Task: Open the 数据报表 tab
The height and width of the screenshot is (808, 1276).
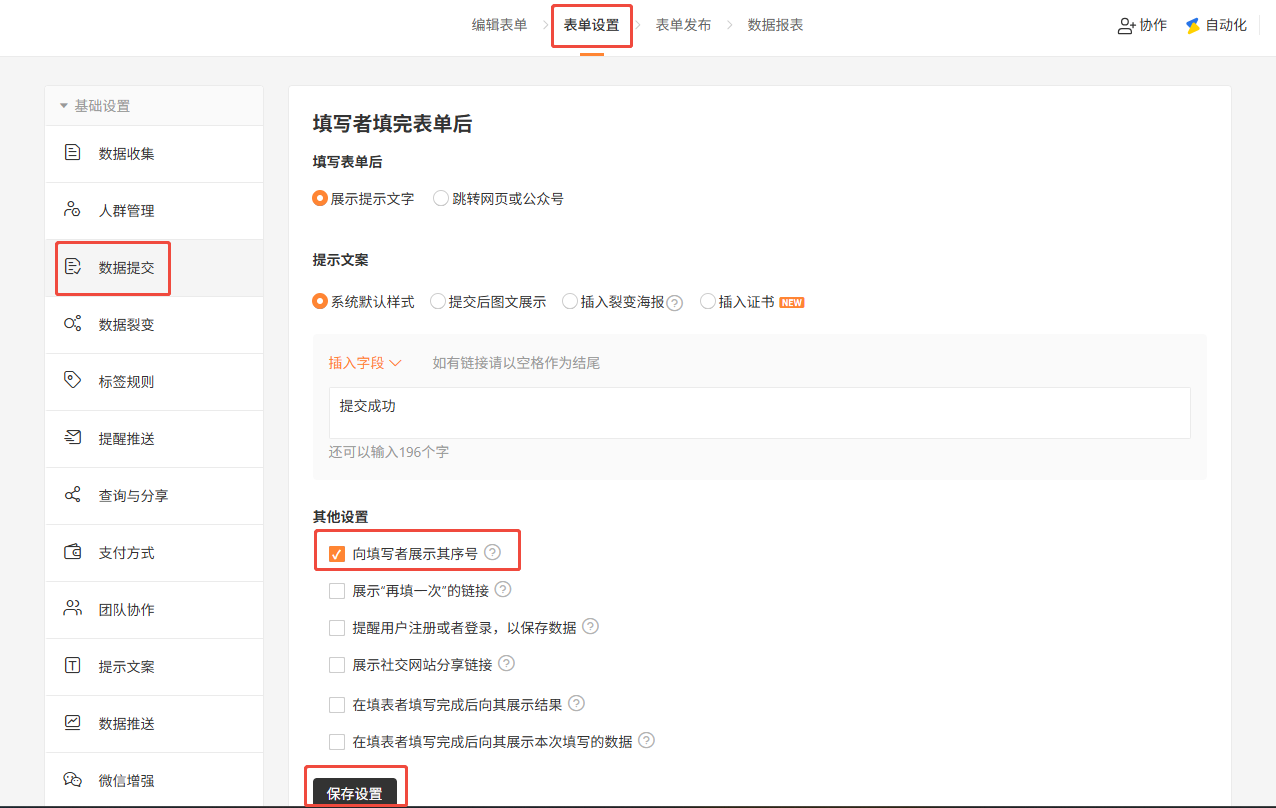Action: tap(775, 25)
